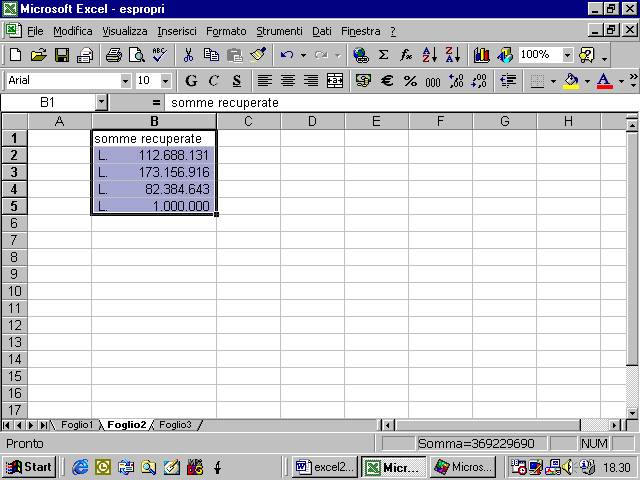Sort ascending A to Z
This screenshot has width=640, height=480.
pos(429,55)
